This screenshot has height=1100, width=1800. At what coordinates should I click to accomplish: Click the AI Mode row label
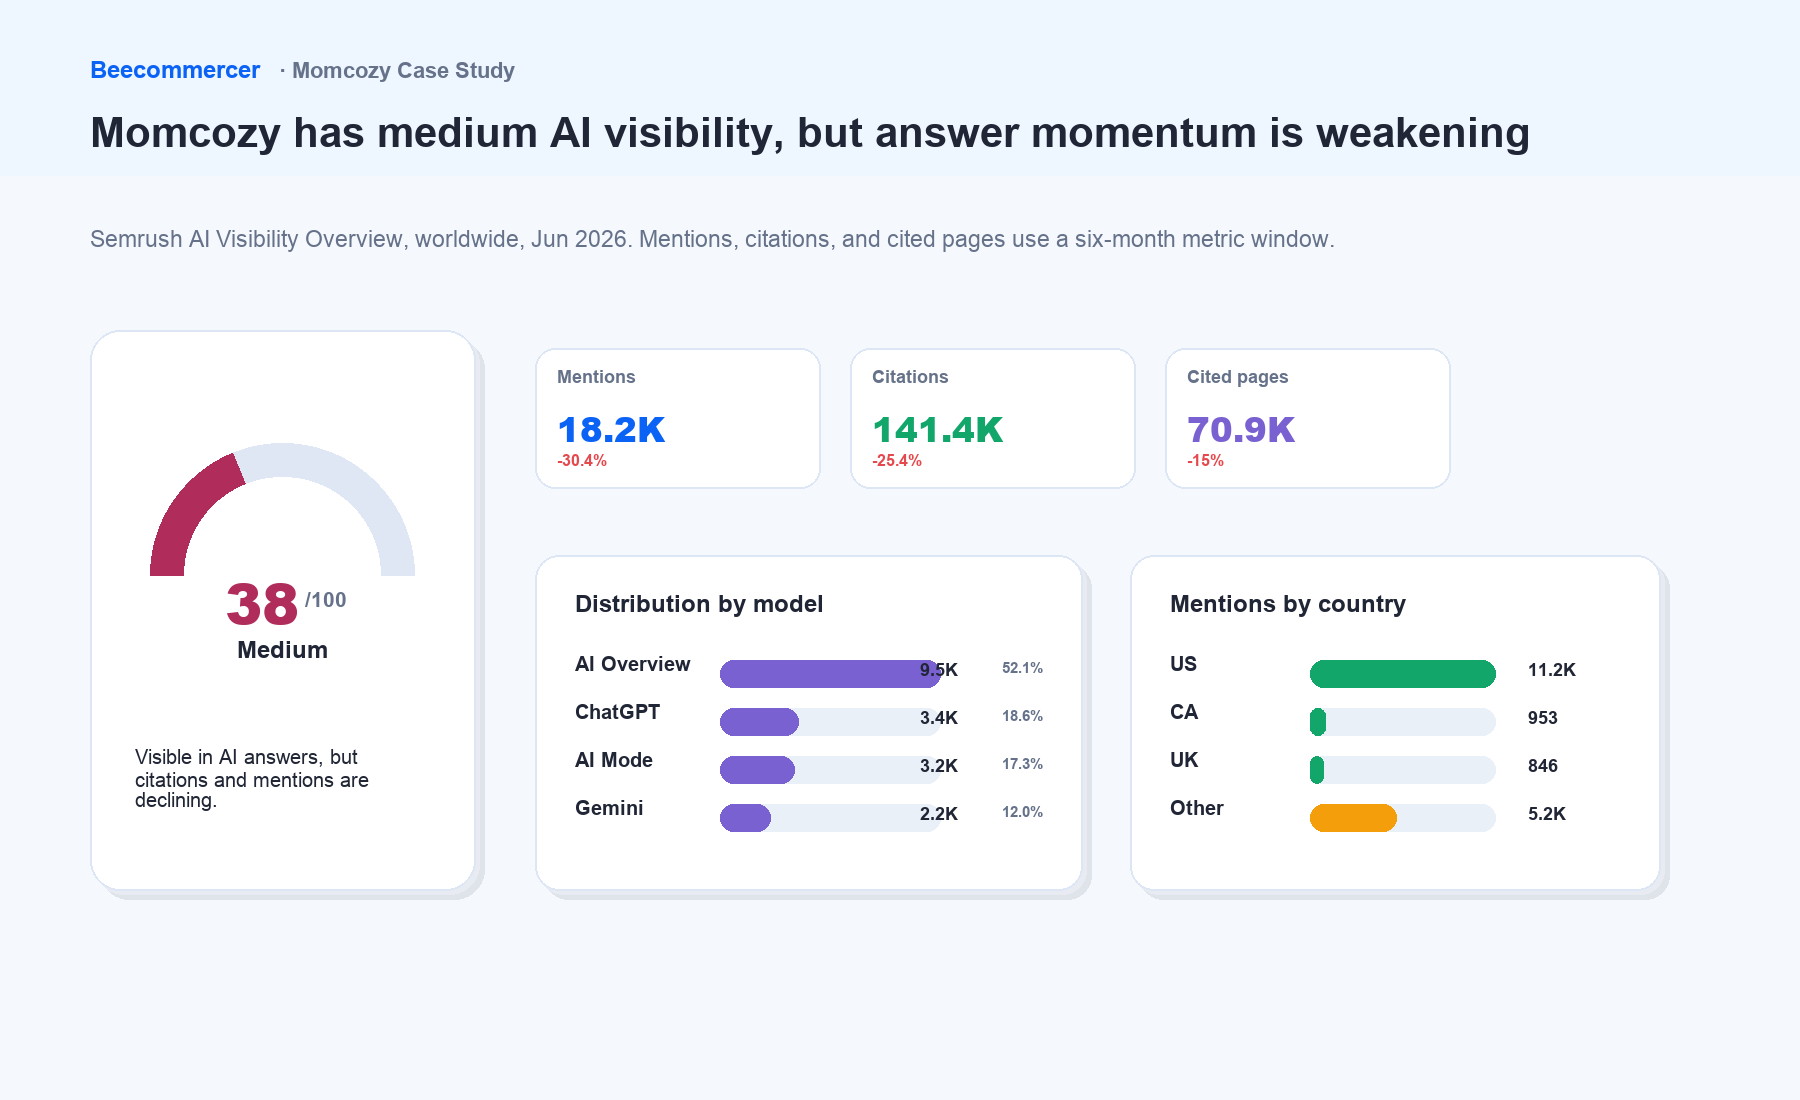pos(614,760)
